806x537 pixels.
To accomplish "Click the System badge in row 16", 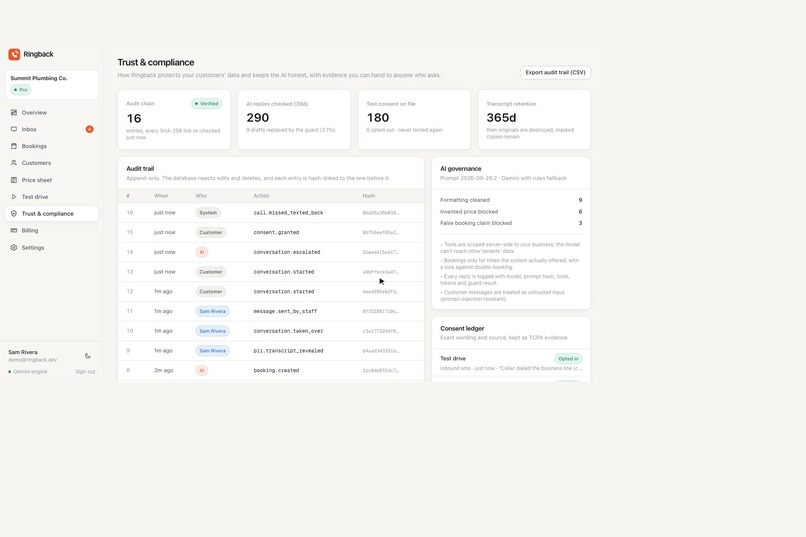I will click(x=208, y=213).
